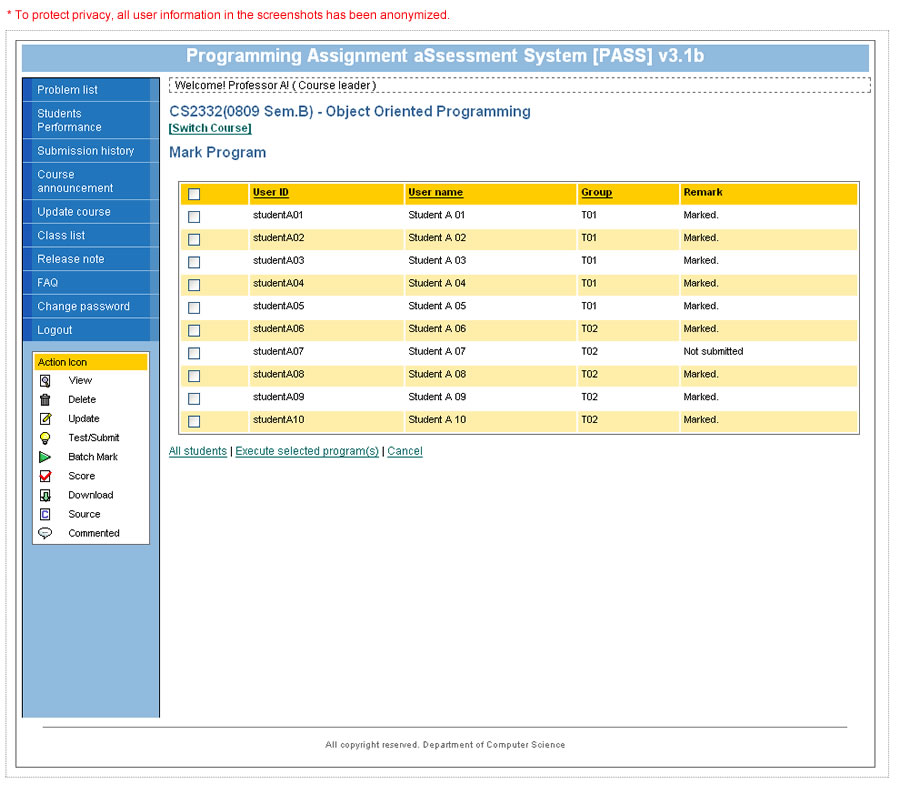Click the Batch Mark green arrow icon
This screenshot has width=900, height=785.
click(x=45, y=457)
